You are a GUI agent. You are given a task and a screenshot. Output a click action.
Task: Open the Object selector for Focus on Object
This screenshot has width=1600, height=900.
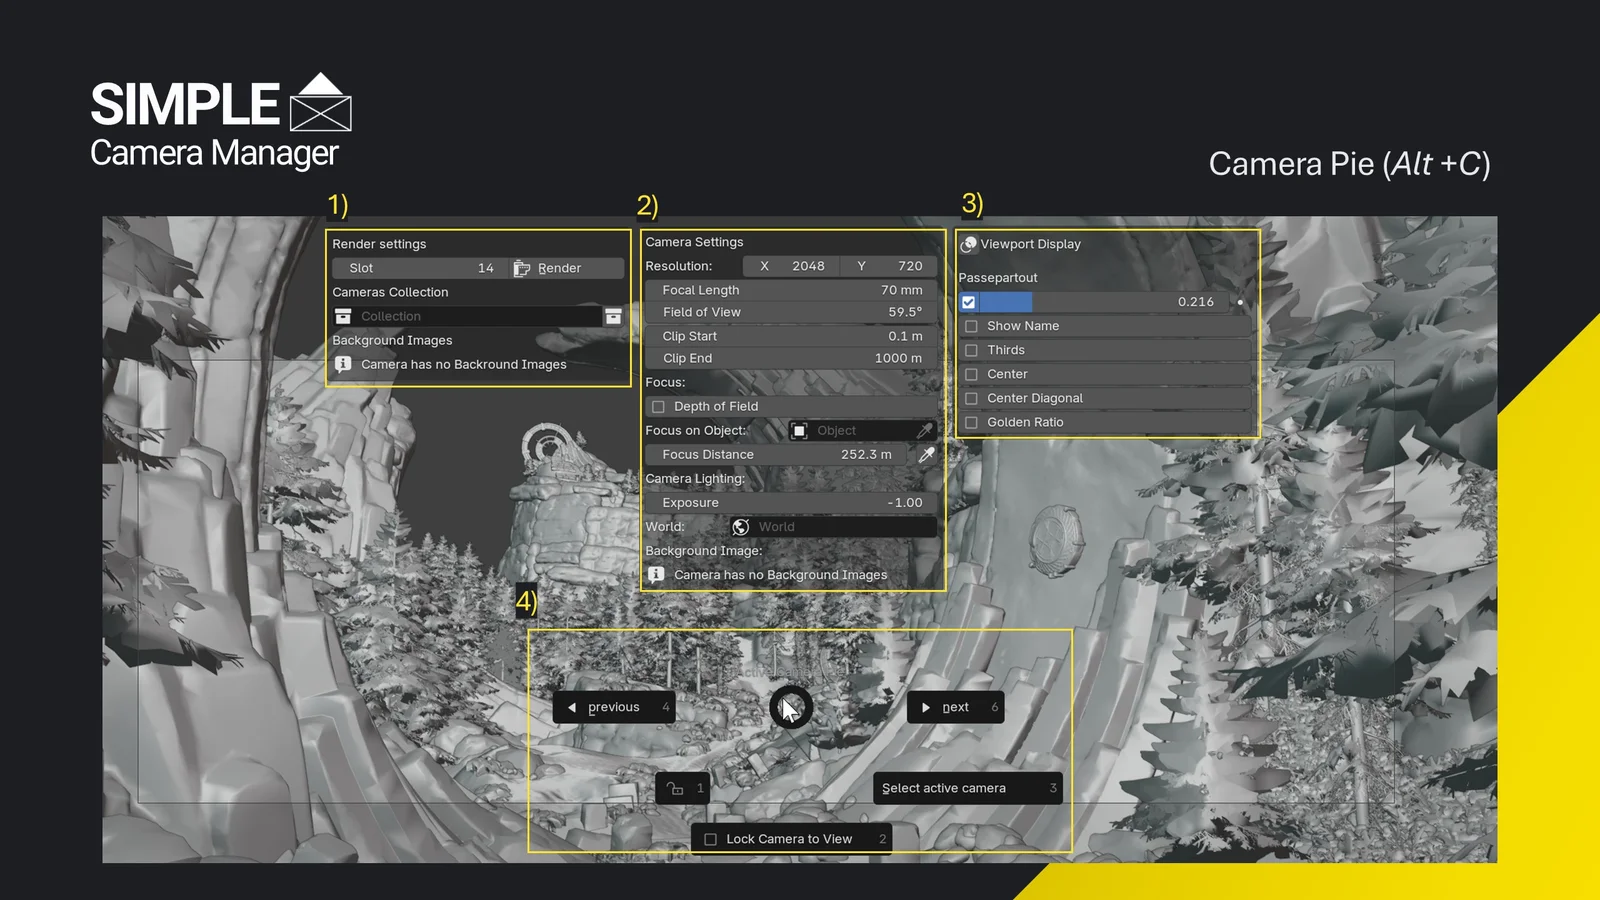pyautogui.click(x=860, y=430)
